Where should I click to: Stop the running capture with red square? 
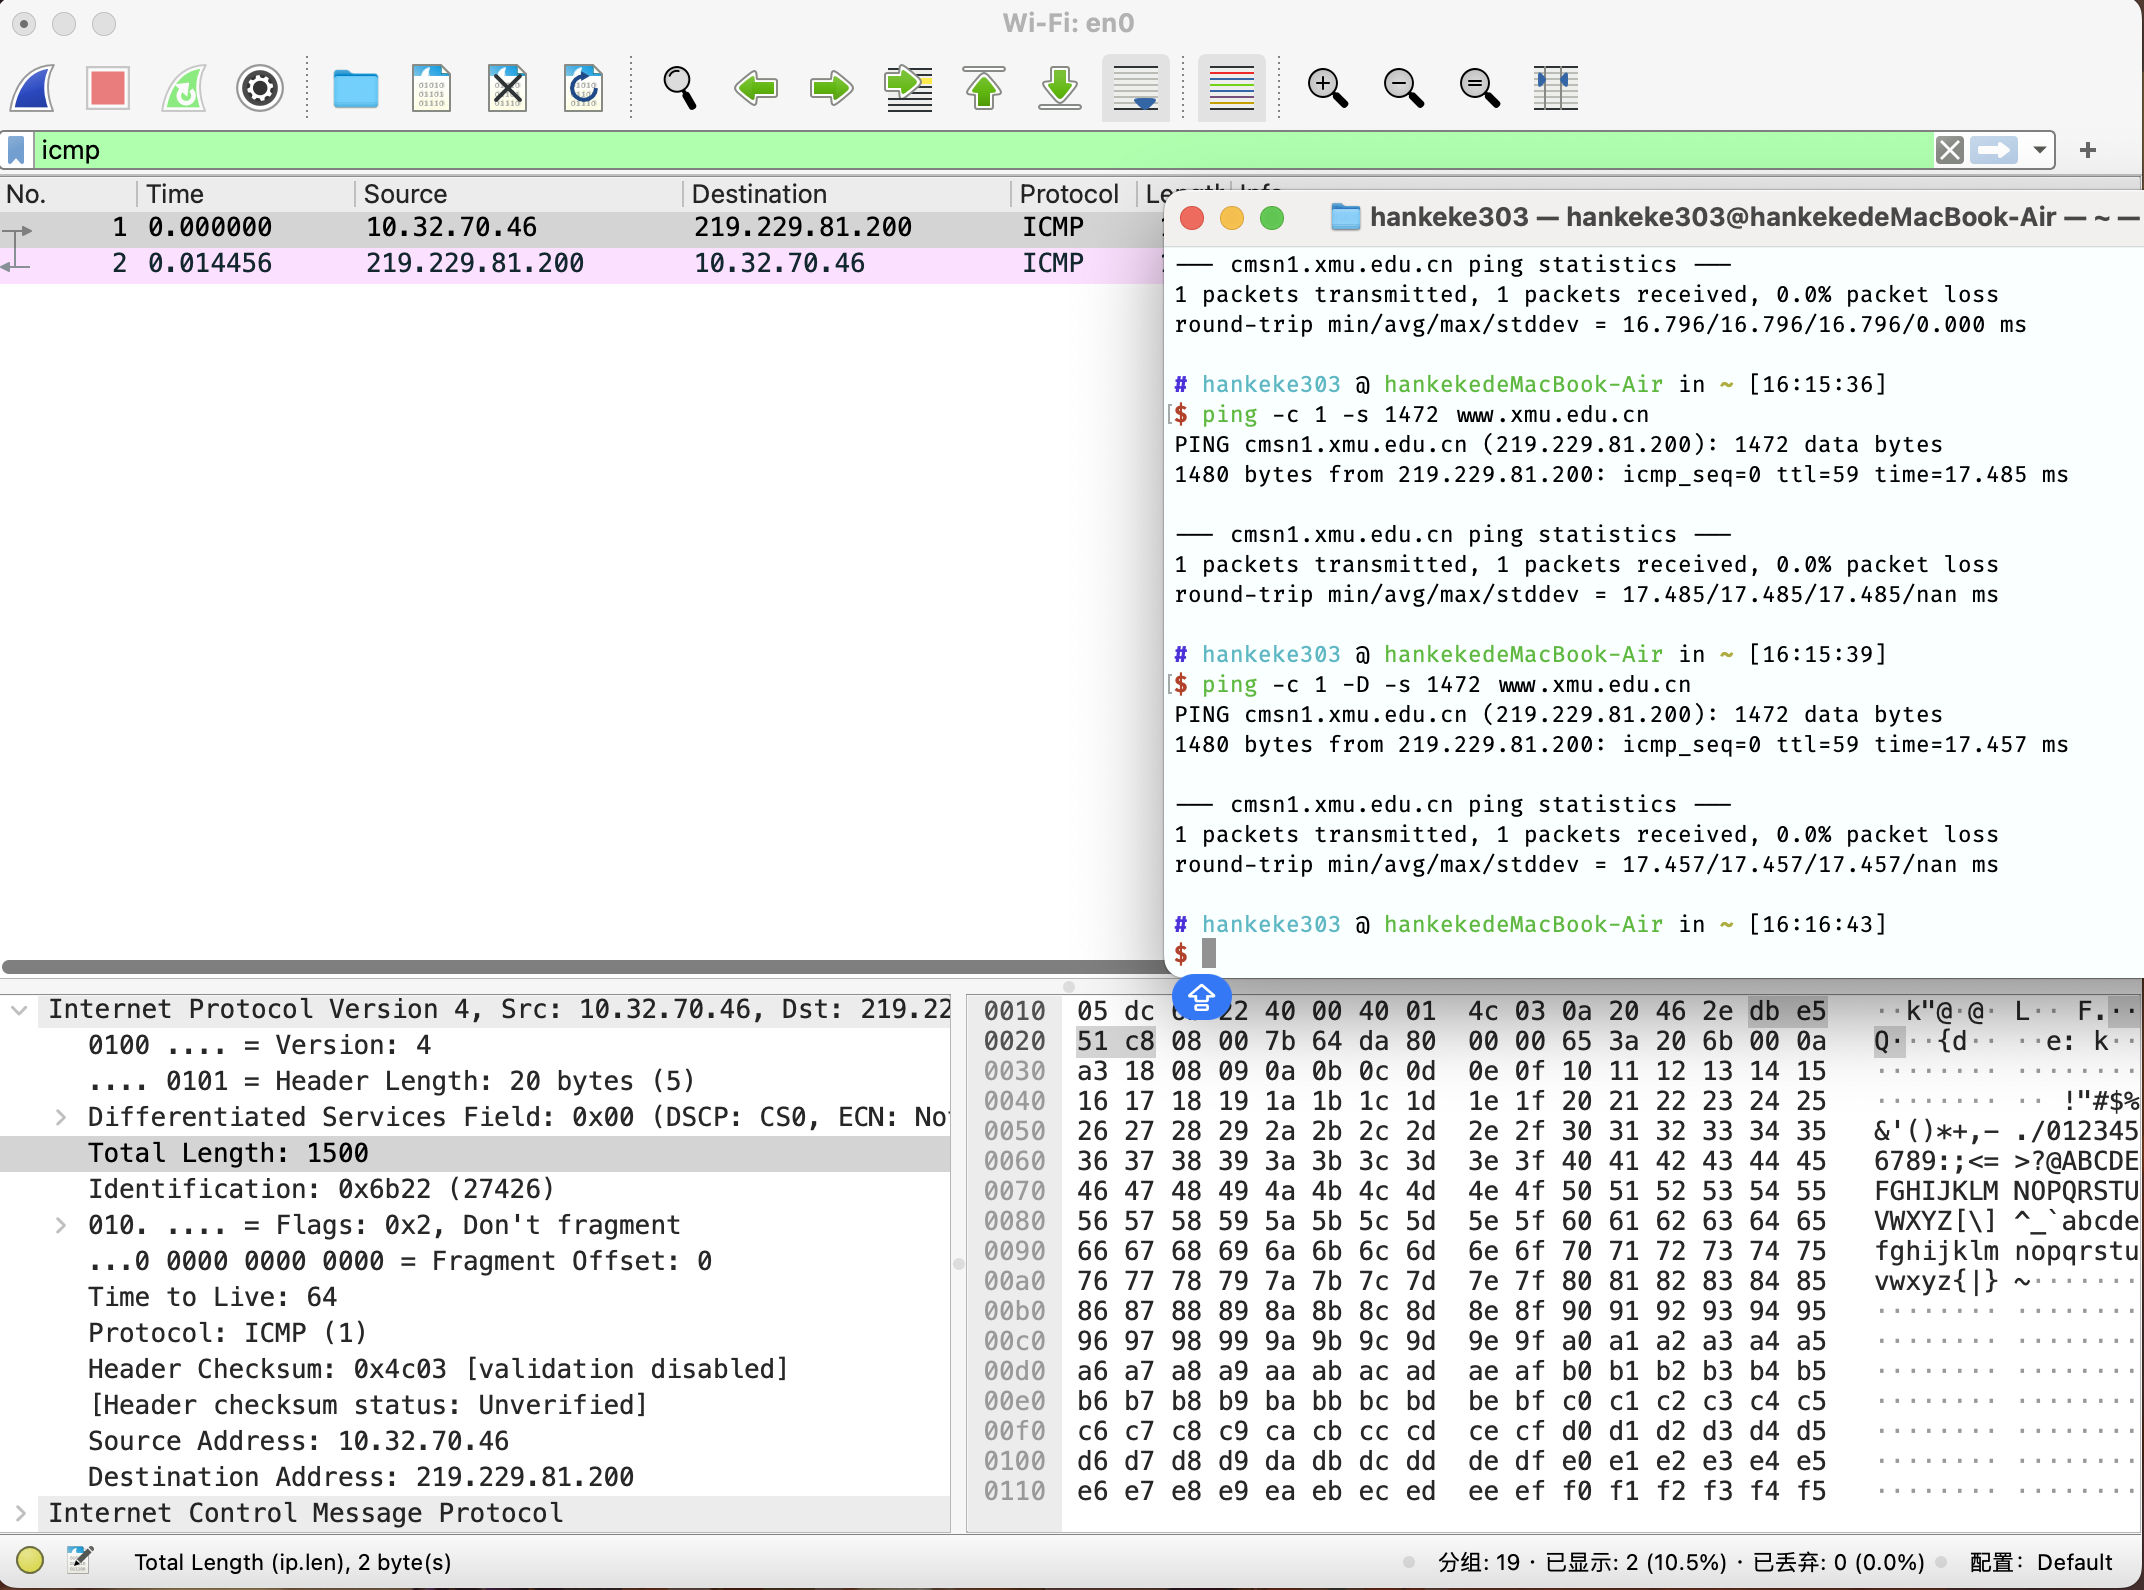point(108,88)
